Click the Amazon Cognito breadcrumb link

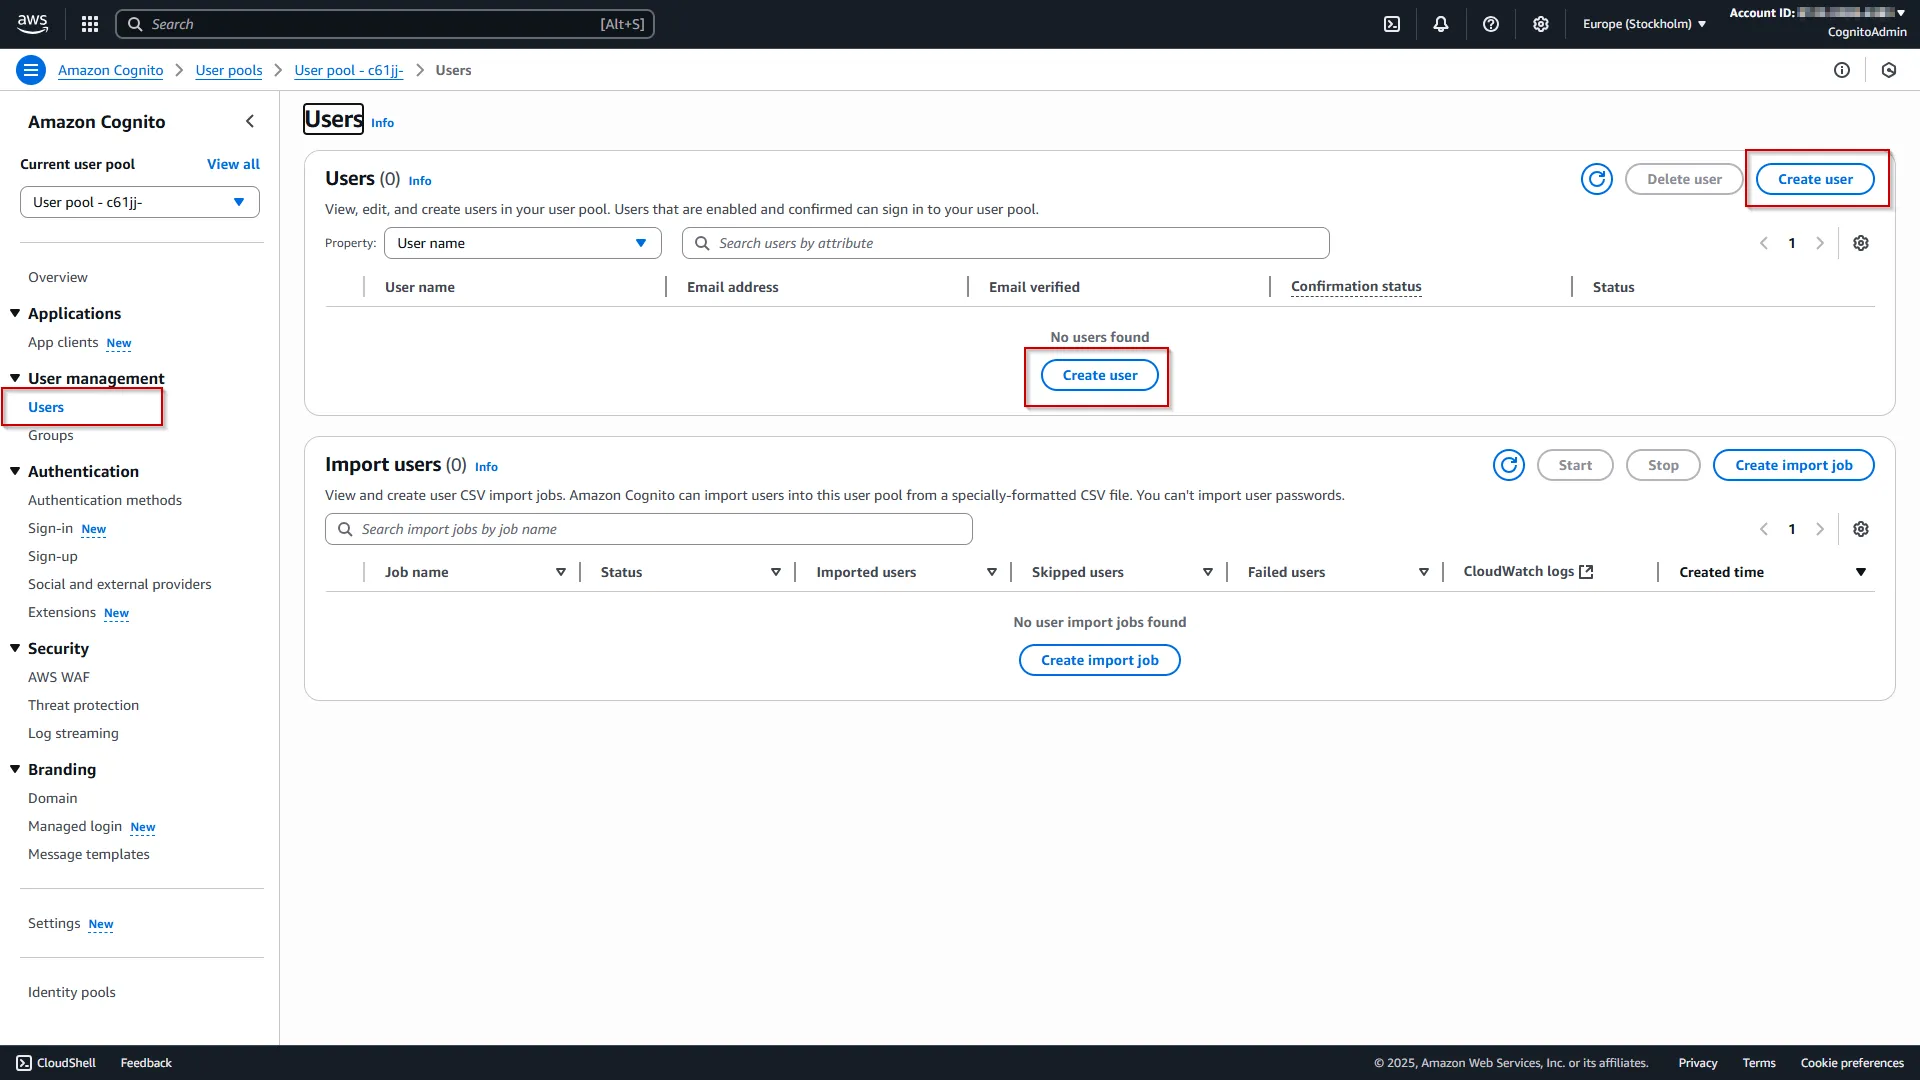110,70
